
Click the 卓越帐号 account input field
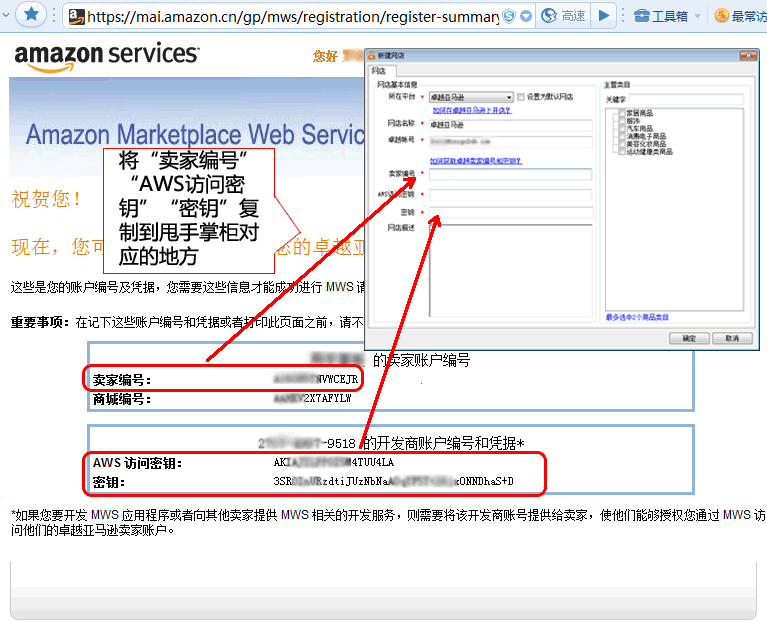(511, 142)
